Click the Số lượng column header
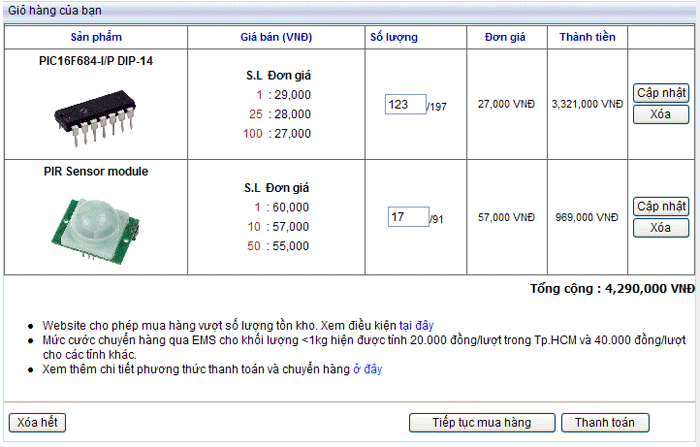This screenshot has height=447, width=700. coord(394,37)
